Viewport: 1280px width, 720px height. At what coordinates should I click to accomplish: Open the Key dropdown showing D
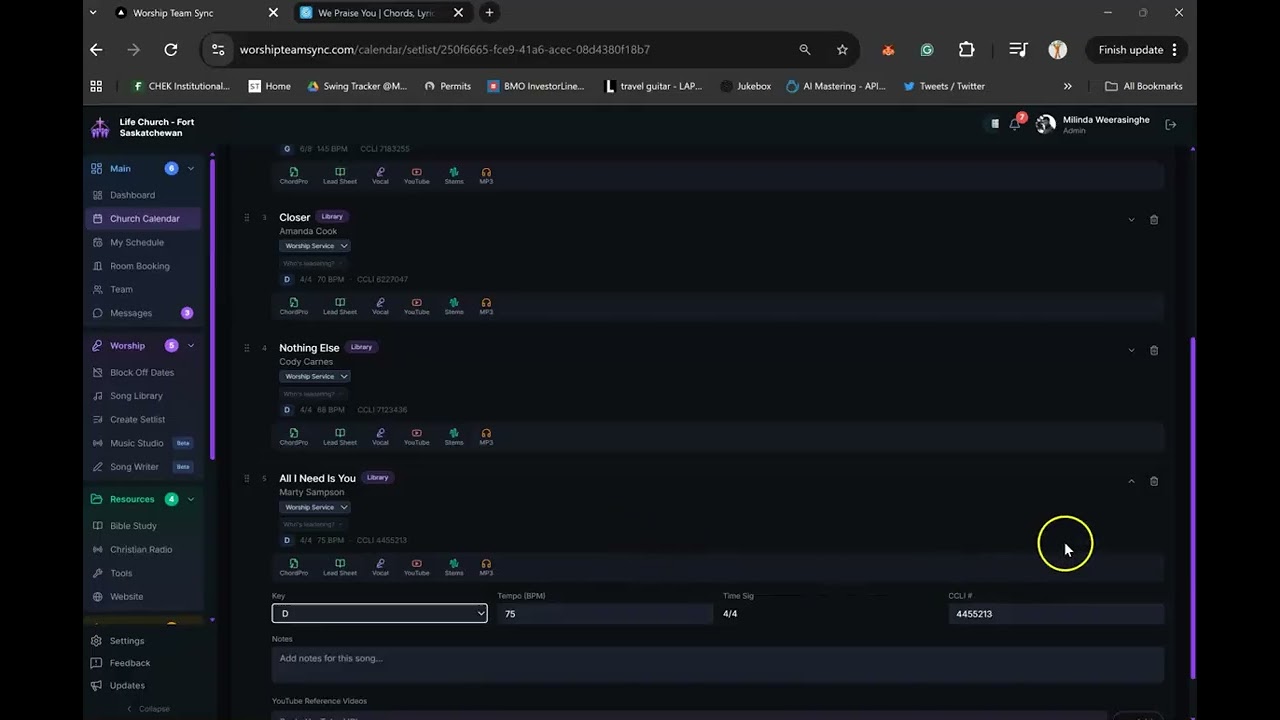tap(380, 614)
